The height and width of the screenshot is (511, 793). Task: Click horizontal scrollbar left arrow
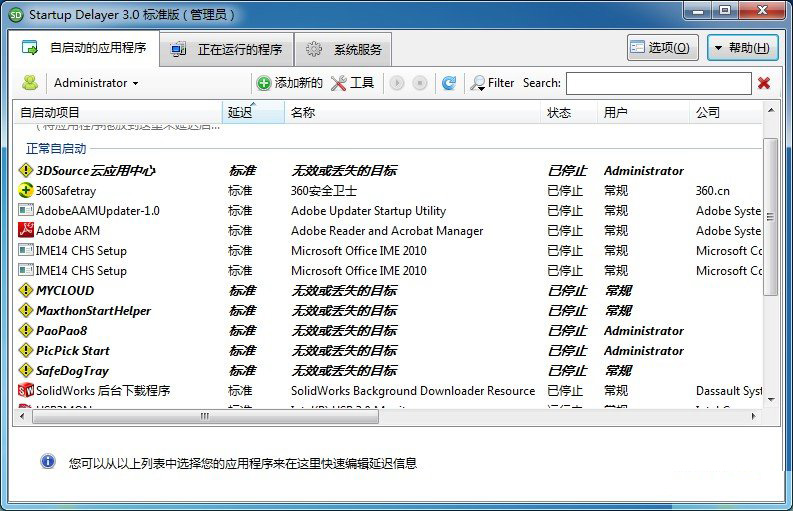coord(22,416)
